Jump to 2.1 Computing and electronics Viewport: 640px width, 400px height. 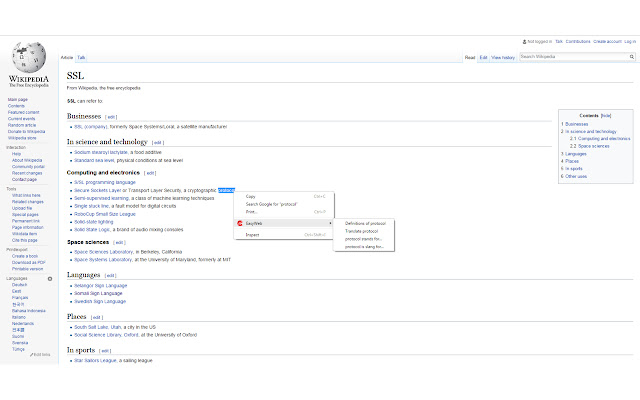[600, 139]
